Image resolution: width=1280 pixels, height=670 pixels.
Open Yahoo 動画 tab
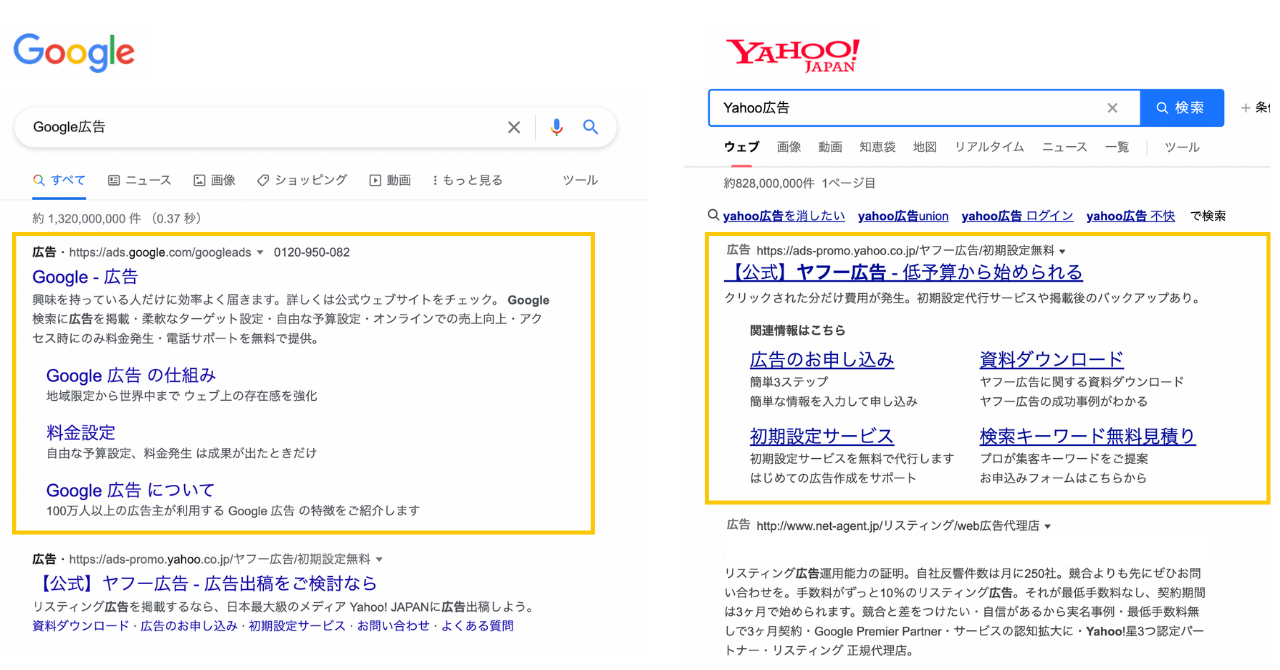point(830,147)
